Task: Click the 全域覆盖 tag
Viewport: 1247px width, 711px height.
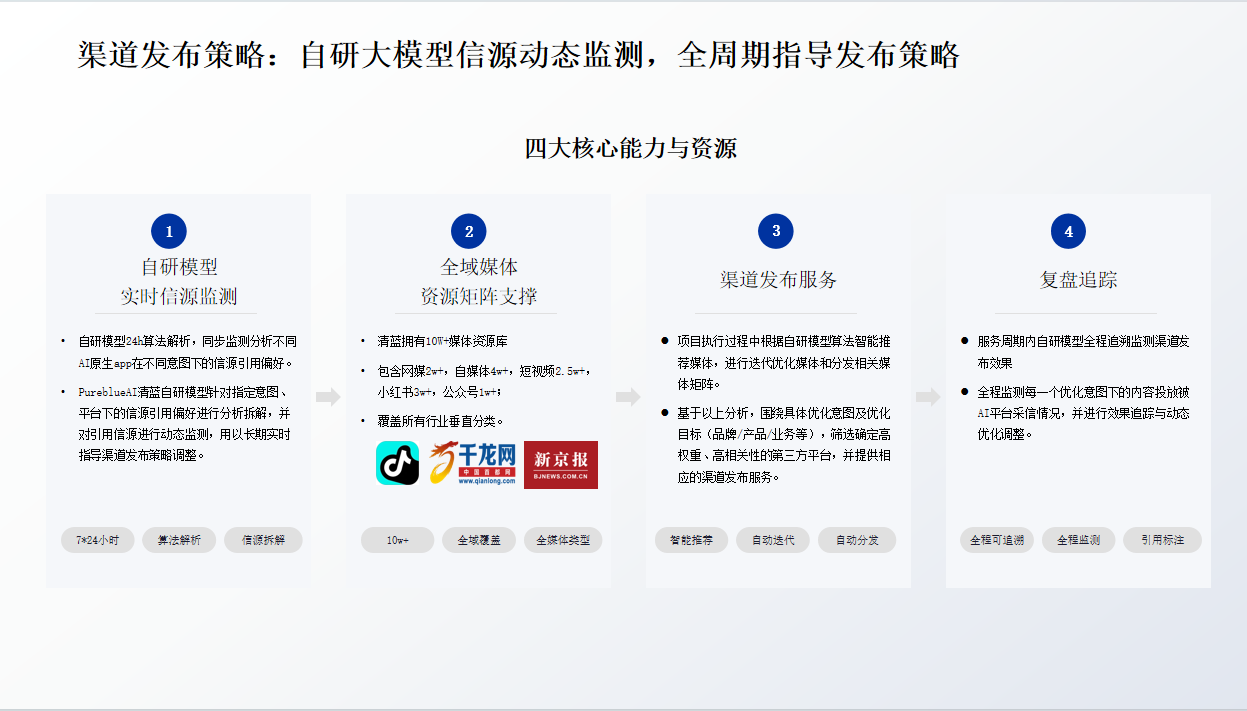Action: [x=479, y=540]
